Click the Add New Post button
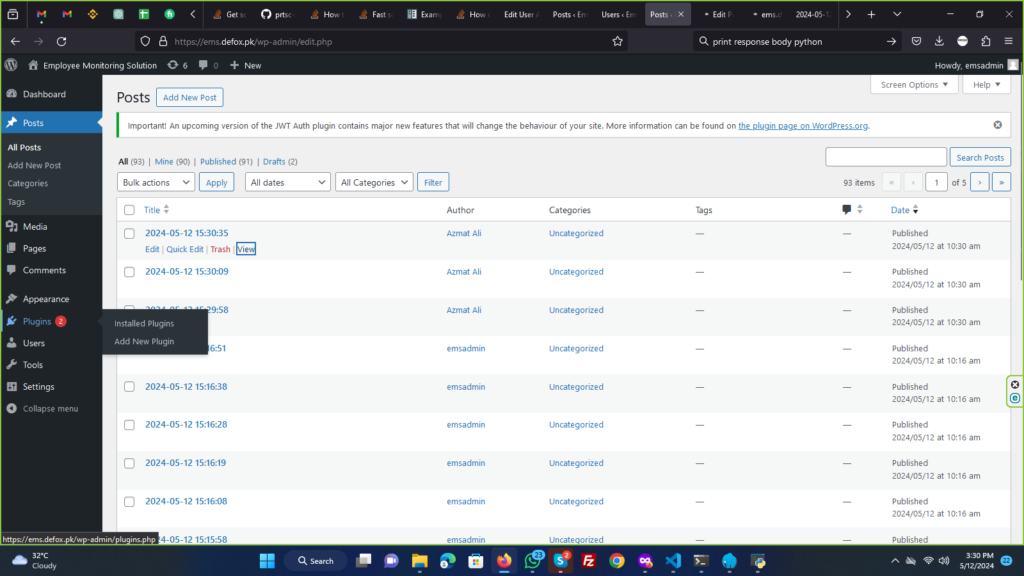The width and height of the screenshot is (1024, 576). (x=189, y=97)
